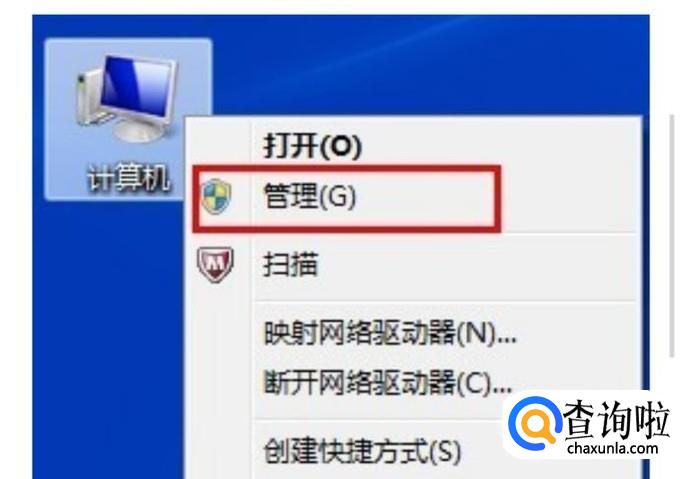Viewport: 682px width, 479px height.
Task: Click the UAC shield icon beside 管理(G)
Action: pyautogui.click(x=216, y=197)
